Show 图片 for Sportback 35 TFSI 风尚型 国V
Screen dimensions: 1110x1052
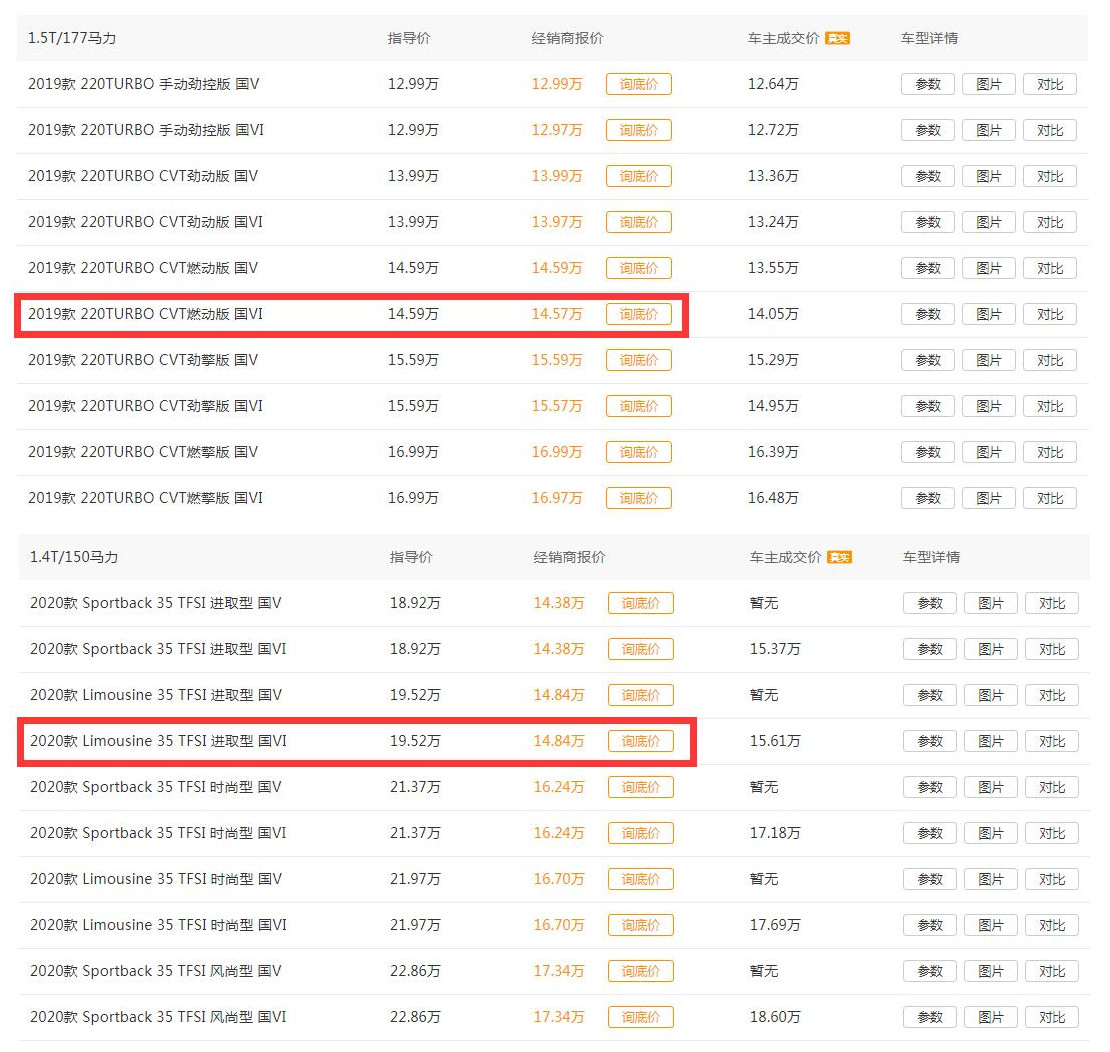[990, 971]
